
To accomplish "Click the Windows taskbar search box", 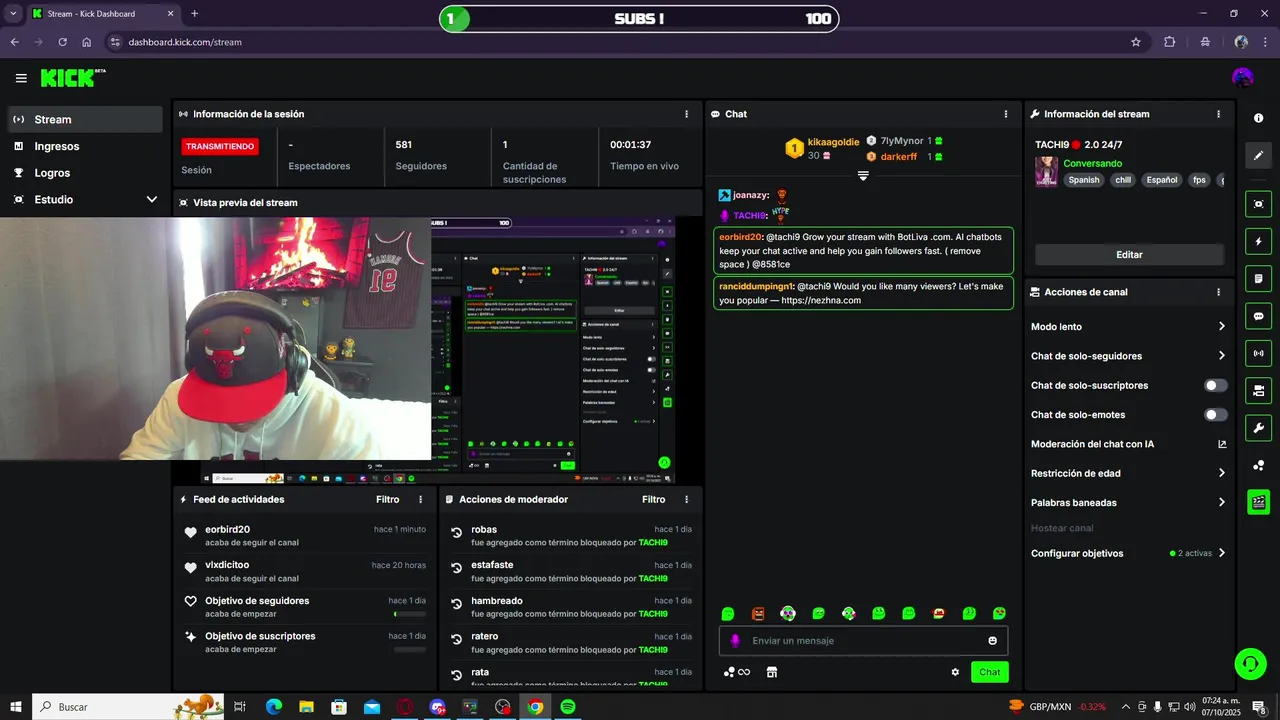I will pyautogui.click(x=128, y=707).
